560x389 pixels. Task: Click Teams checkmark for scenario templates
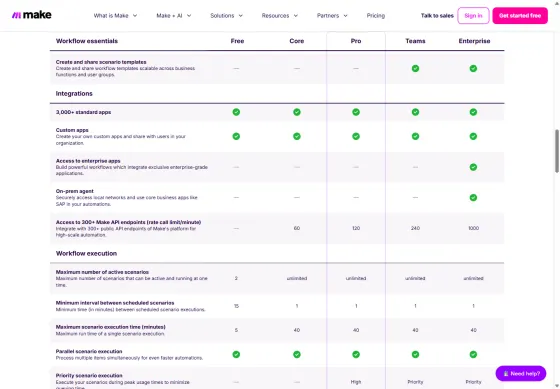(415, 69)
